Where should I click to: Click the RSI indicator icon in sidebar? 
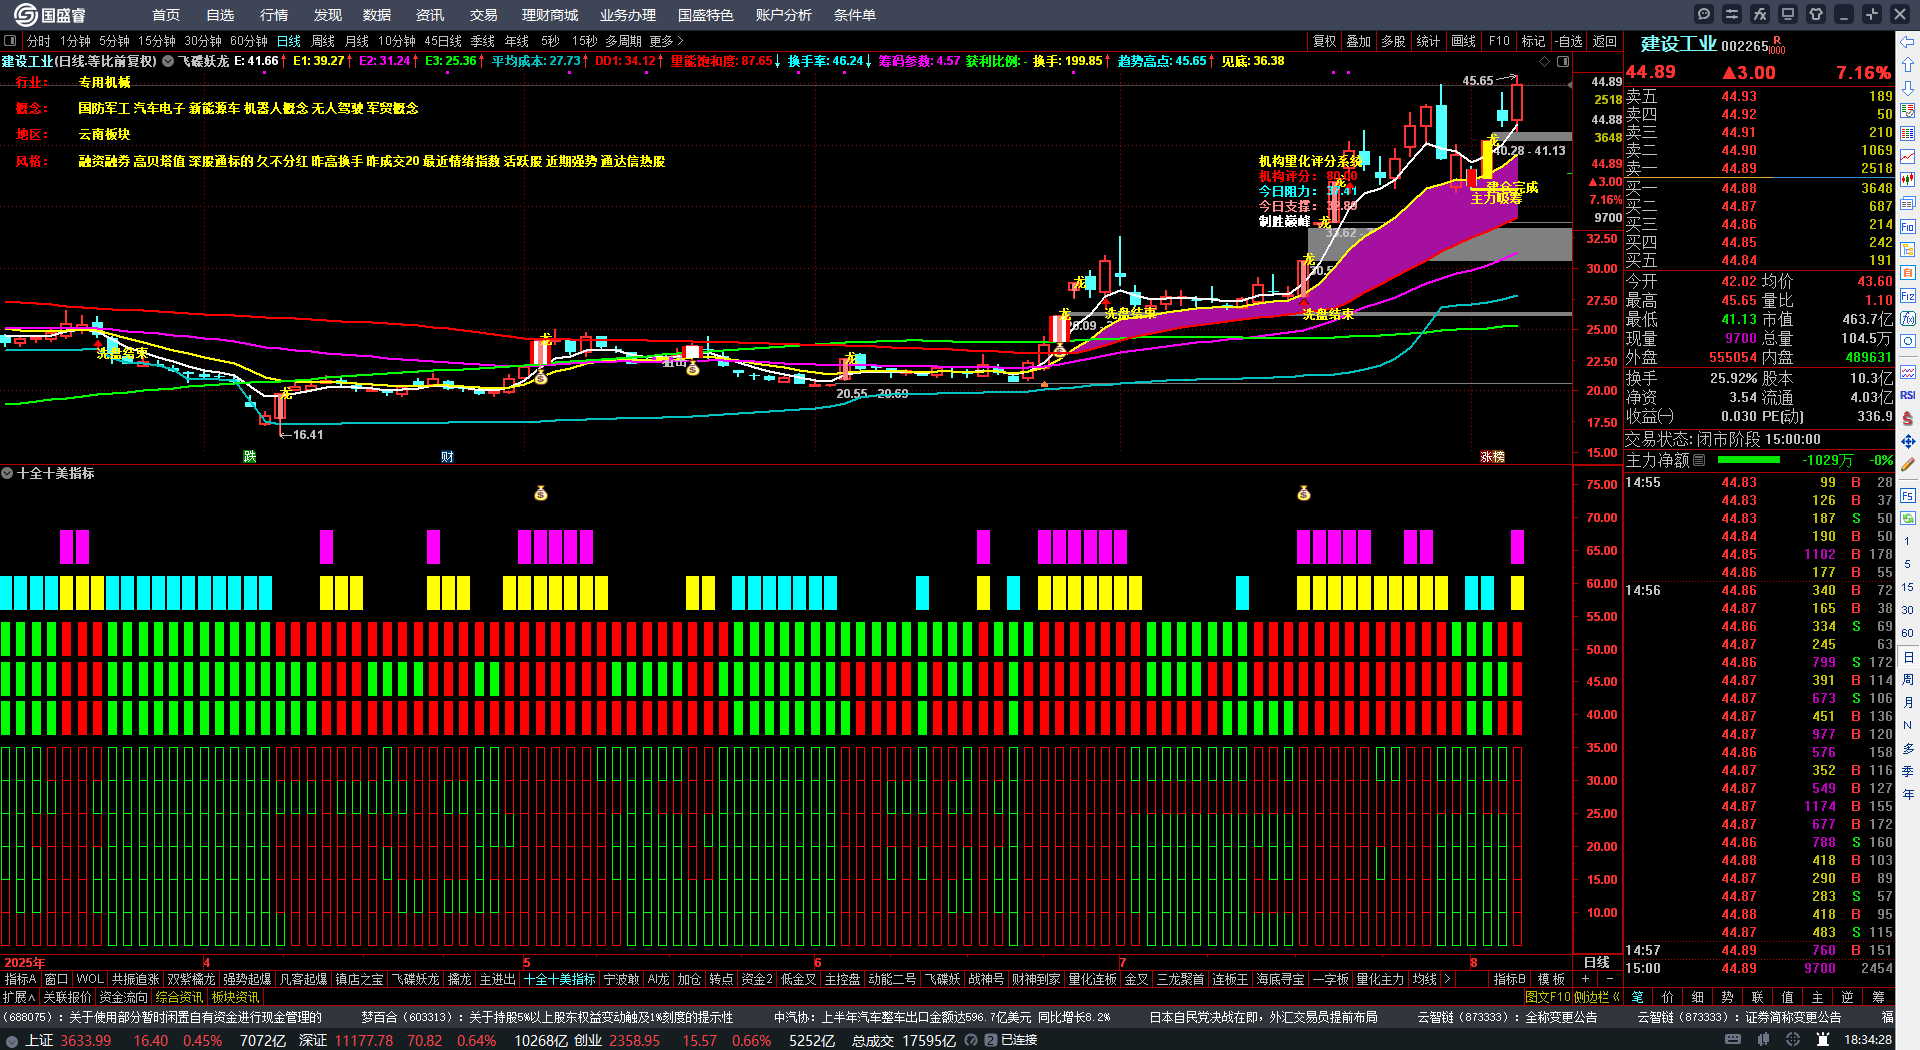click(1908, 395)
